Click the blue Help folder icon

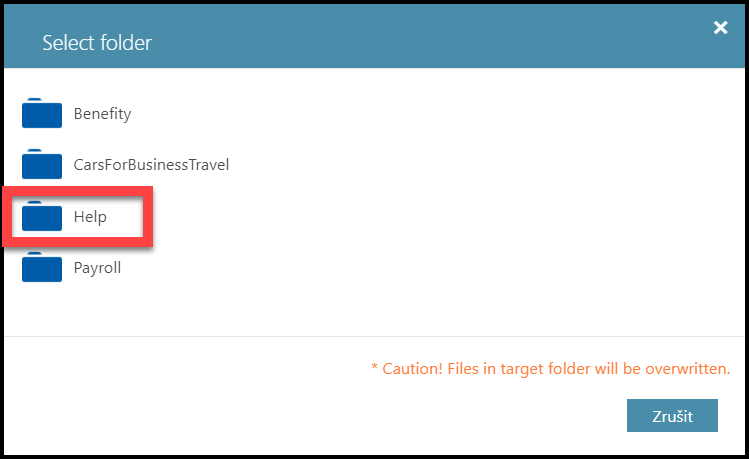tap(42, 217)
